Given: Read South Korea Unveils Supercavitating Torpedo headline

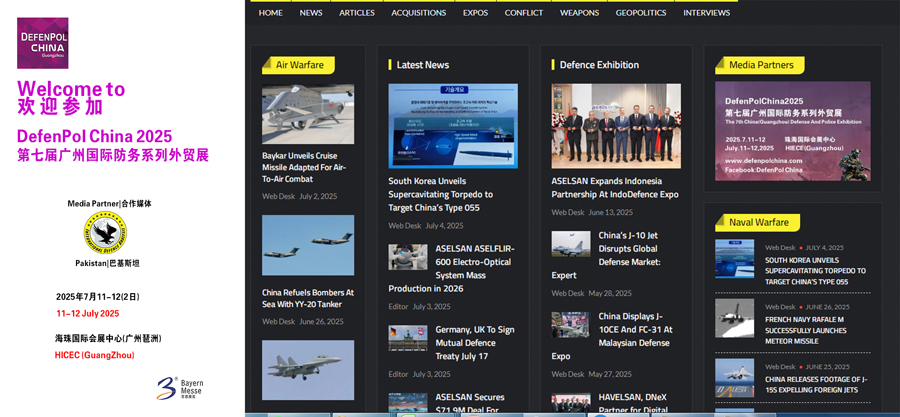Looking at the screenshot, I should pos(441,194).
